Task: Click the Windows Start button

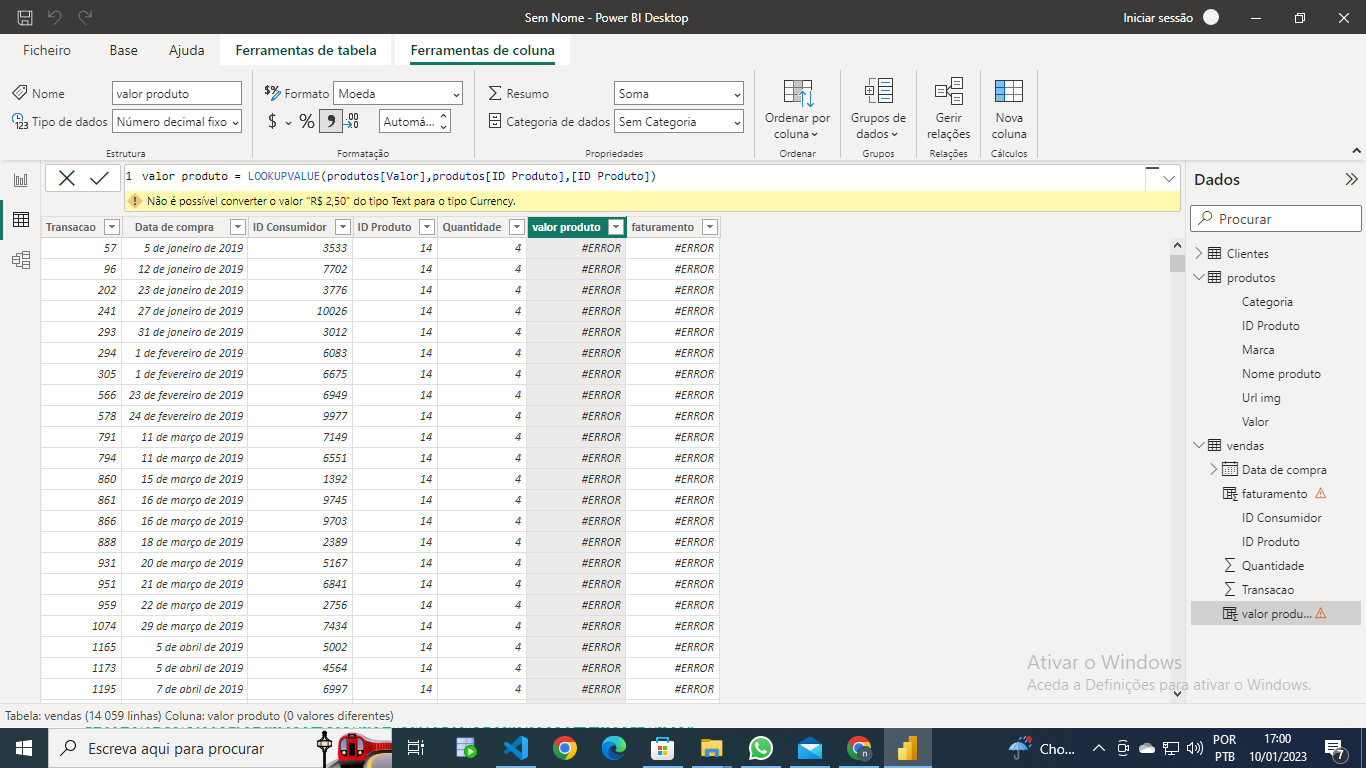Action: (24, 748)
